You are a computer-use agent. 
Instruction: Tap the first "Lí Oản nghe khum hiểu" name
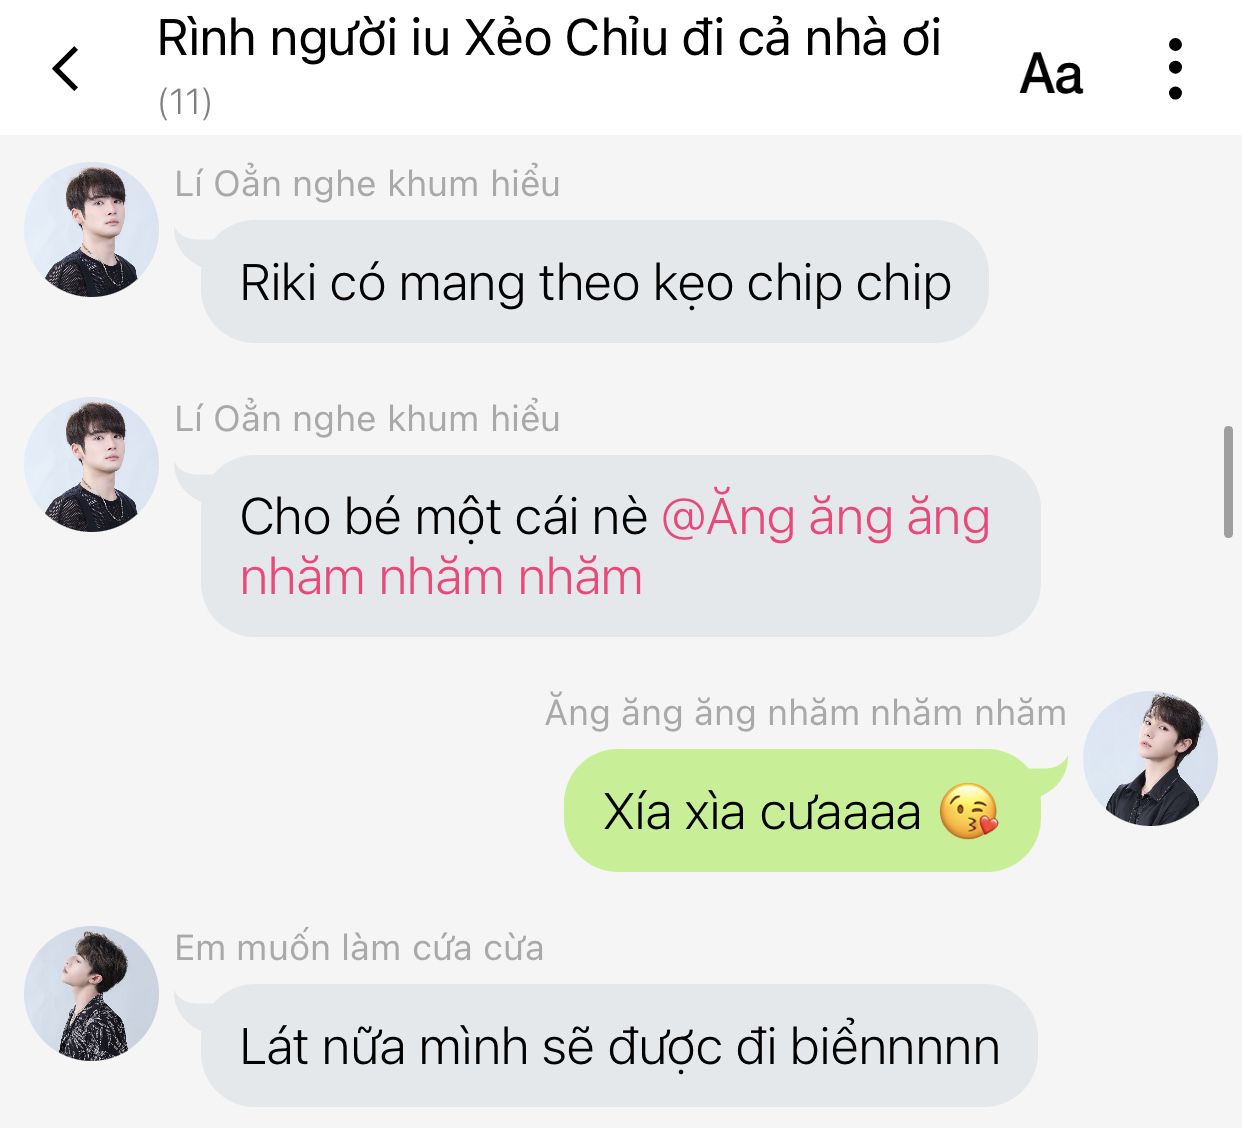tap(367, 184)
